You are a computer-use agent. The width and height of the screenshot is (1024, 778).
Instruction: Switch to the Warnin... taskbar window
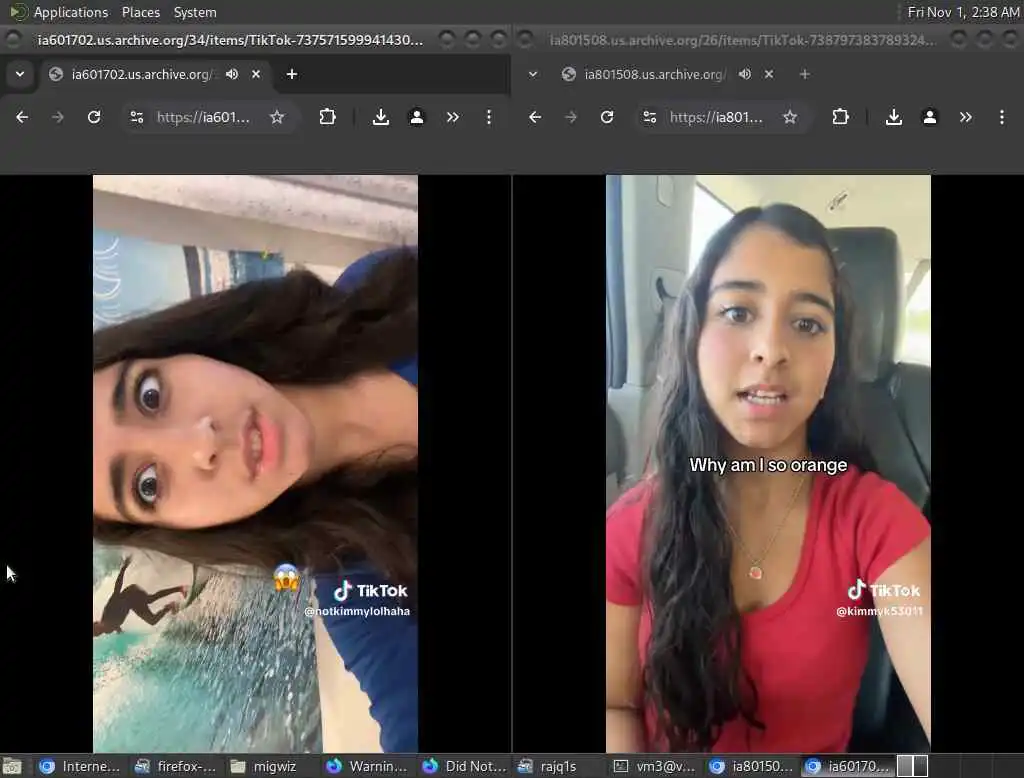click(x=366, y=766)
